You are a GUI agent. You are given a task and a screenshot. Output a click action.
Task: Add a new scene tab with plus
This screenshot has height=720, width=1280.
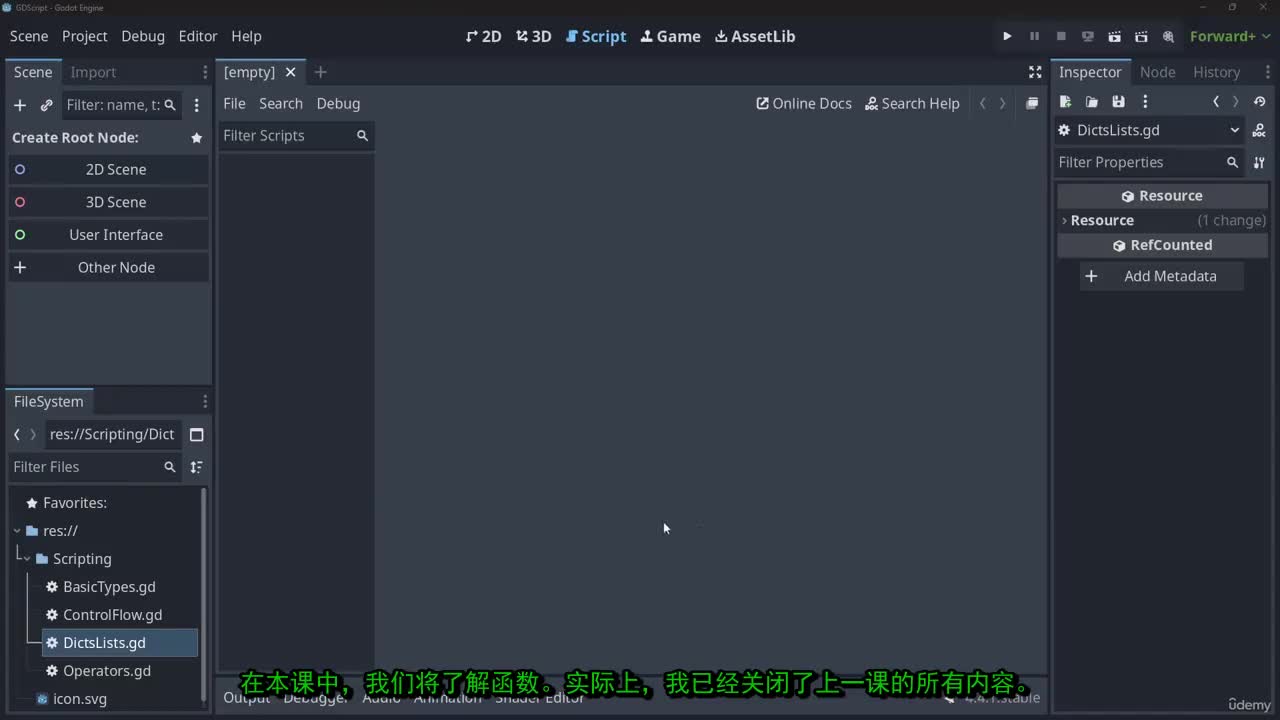click(x=320, y=72)
